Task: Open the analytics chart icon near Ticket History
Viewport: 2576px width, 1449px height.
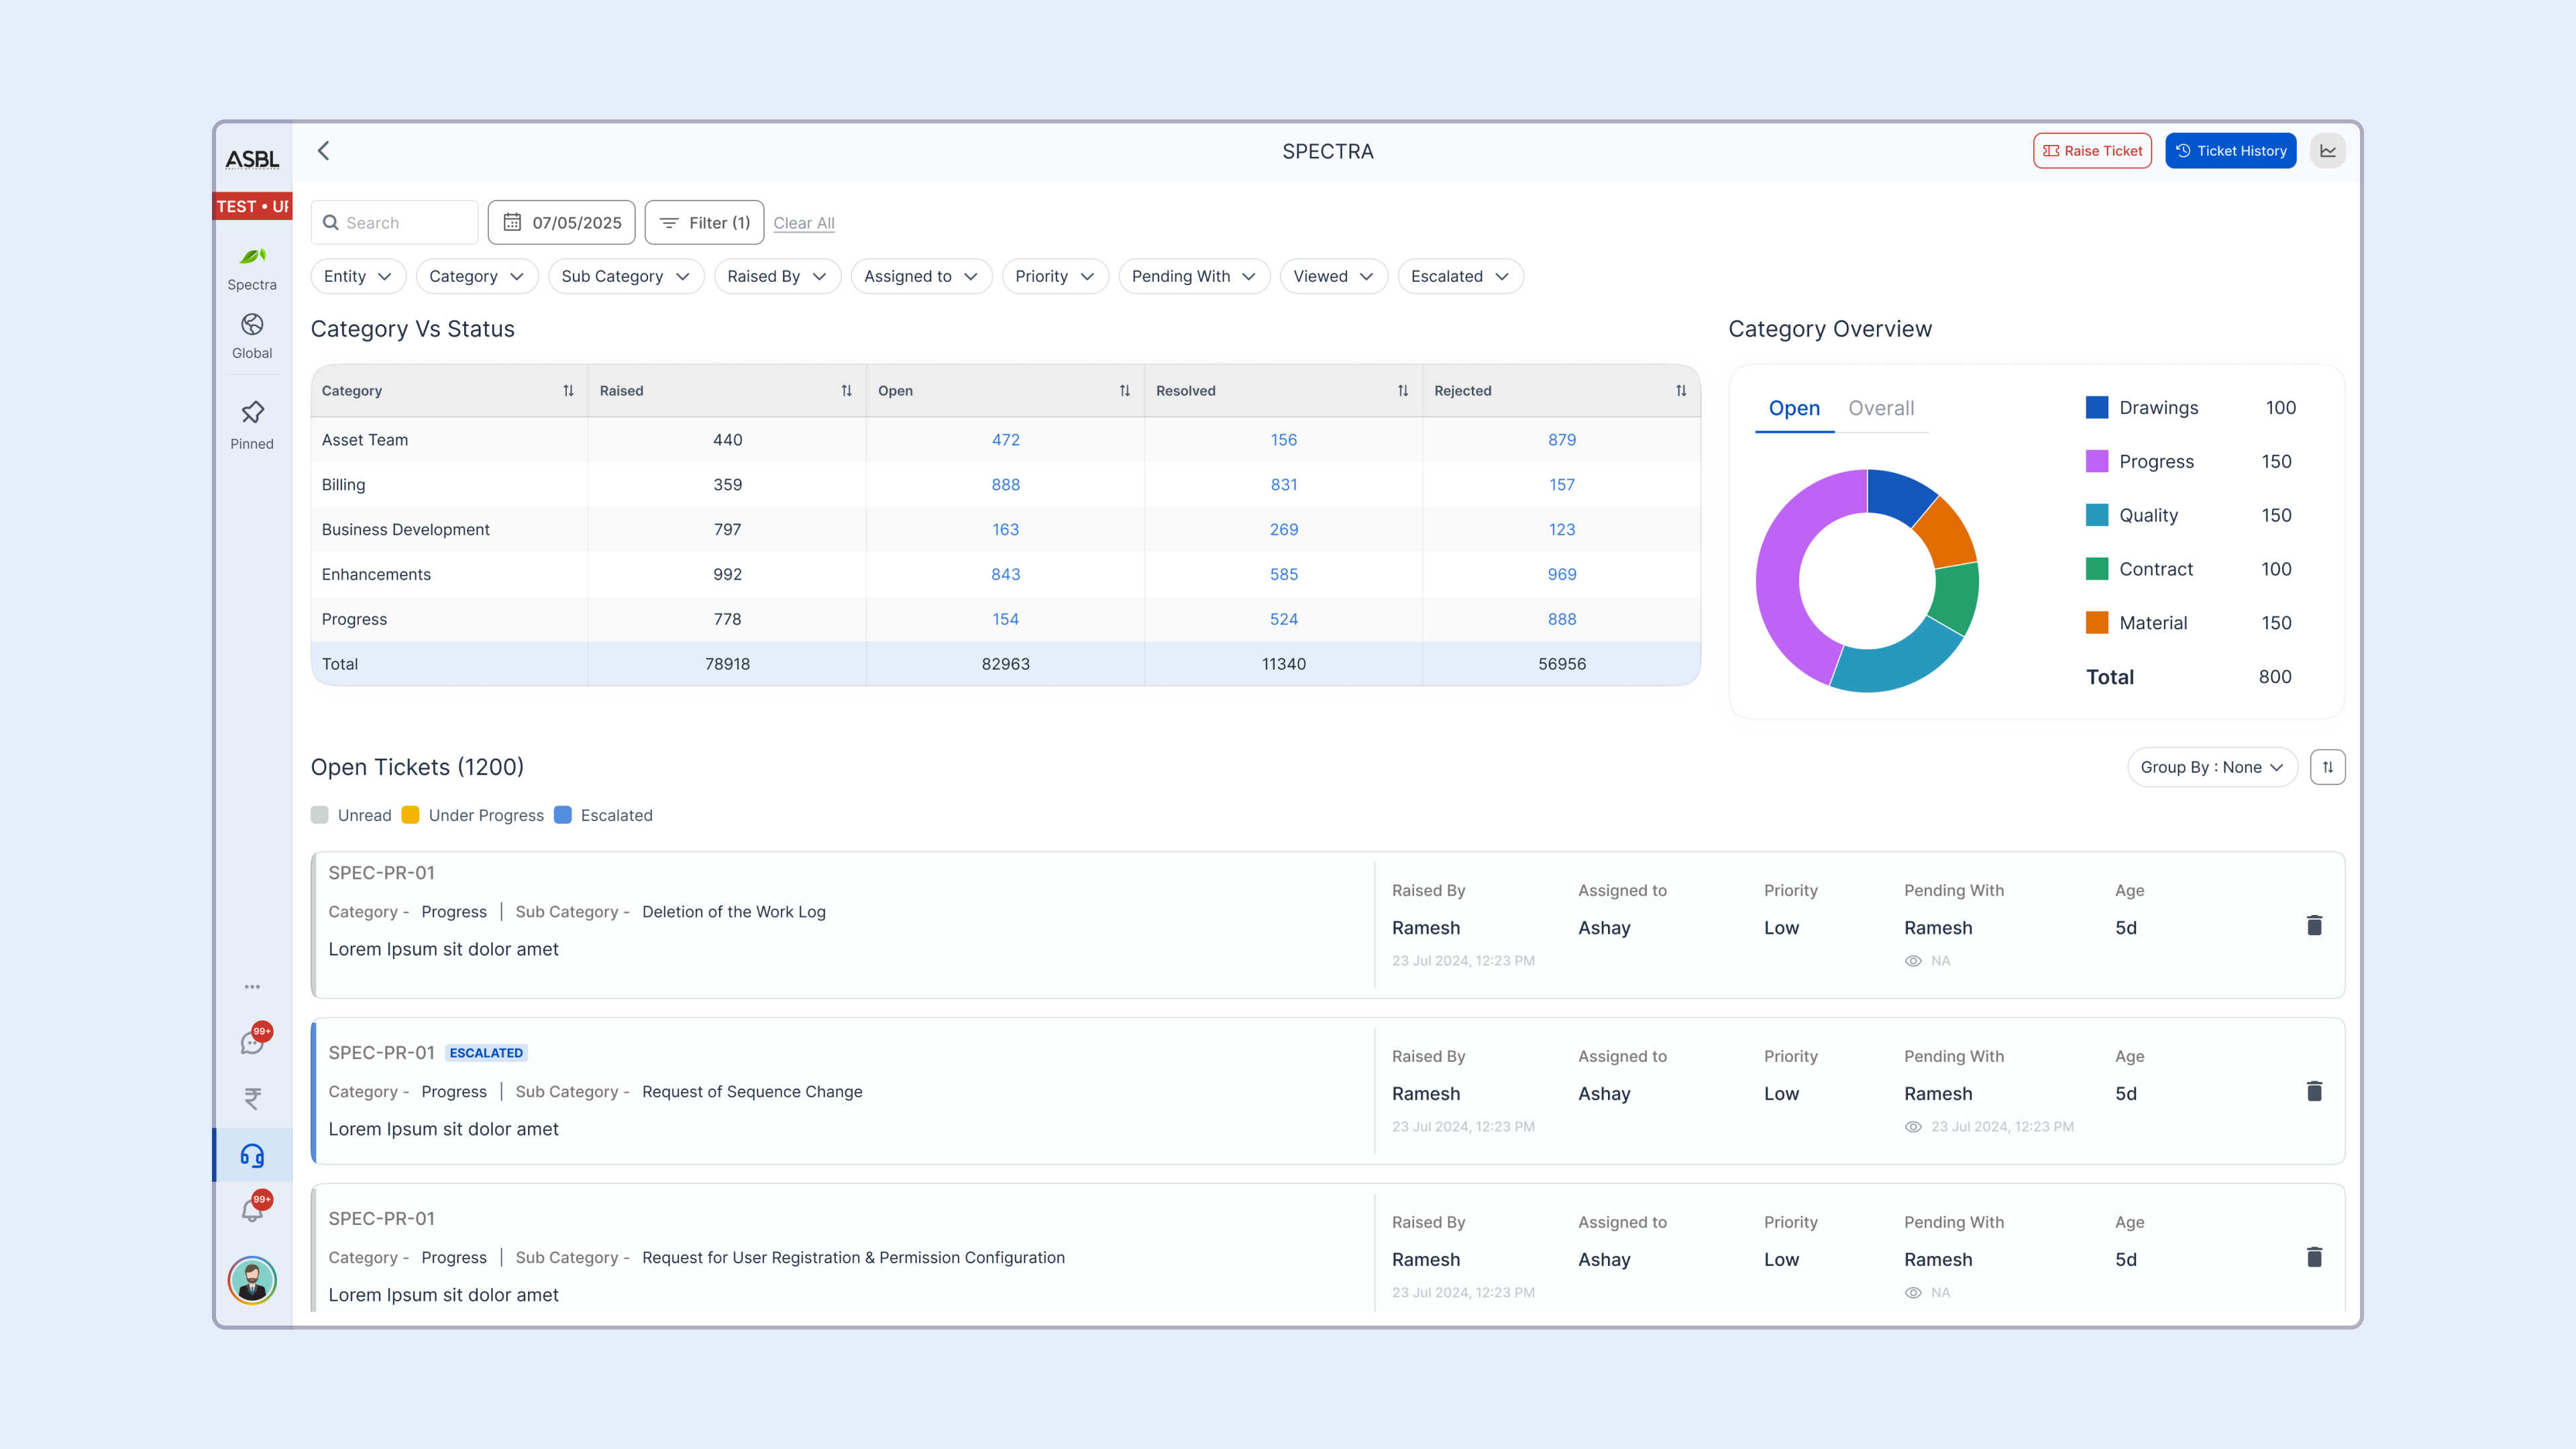Action: click(2328, 150)
